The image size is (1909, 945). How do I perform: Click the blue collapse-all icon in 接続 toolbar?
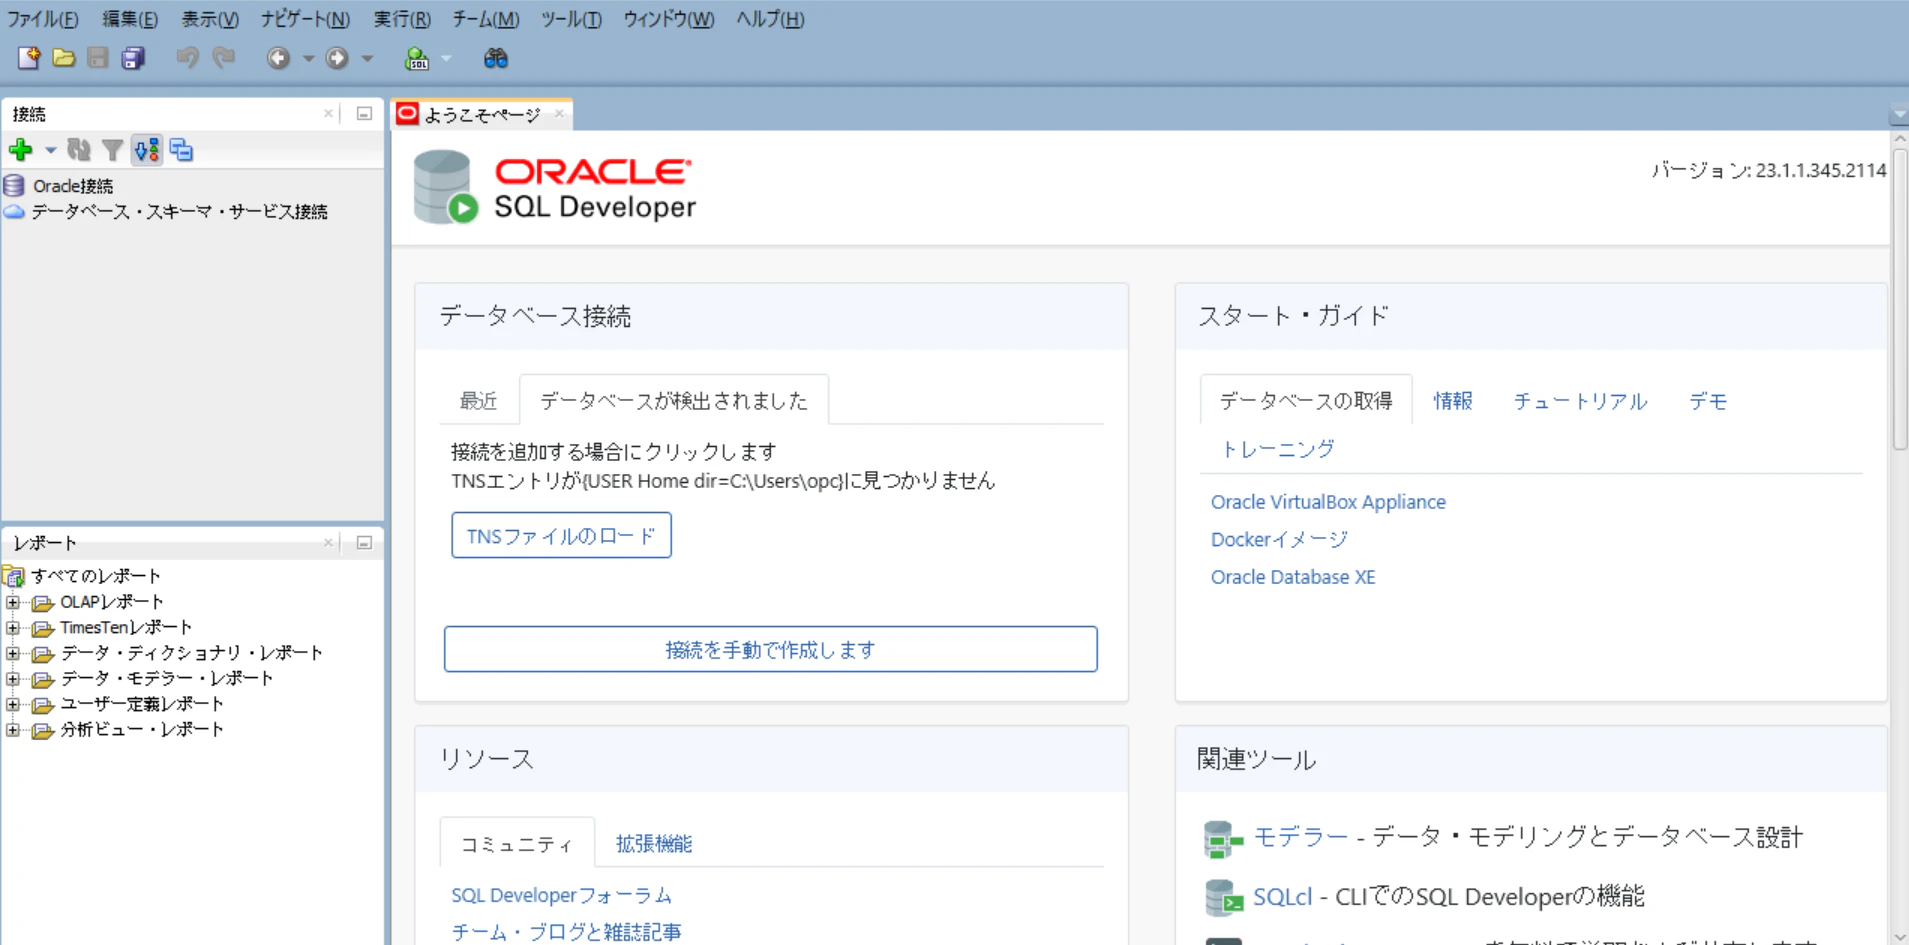[x=181, y=150]
